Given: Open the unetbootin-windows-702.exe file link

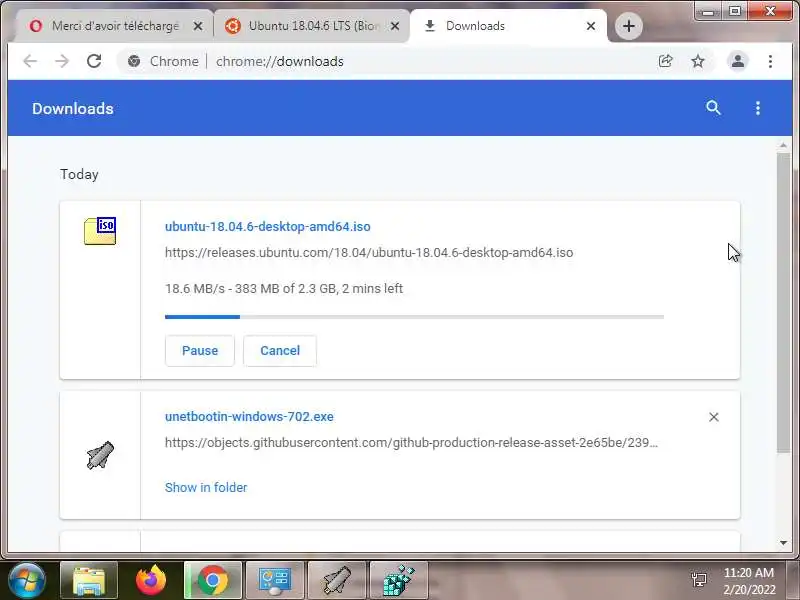Looking at the screenshot, I should (249, 416).
